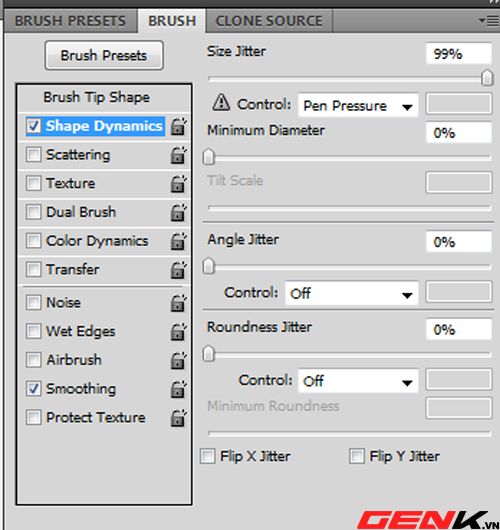The height and width of the screenshot is (530, 500).
Task: Open the brush panel flyout menu icon
Action: pos(489,21)
